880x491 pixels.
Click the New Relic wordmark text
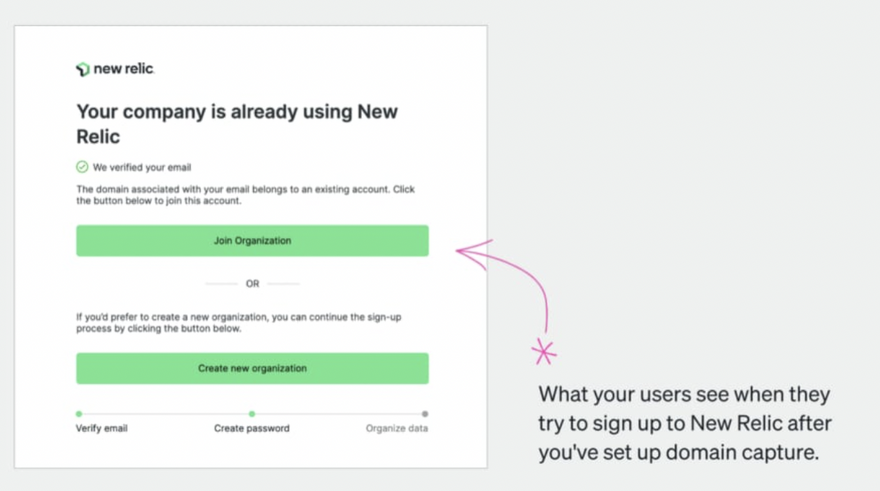click(124, 69)
